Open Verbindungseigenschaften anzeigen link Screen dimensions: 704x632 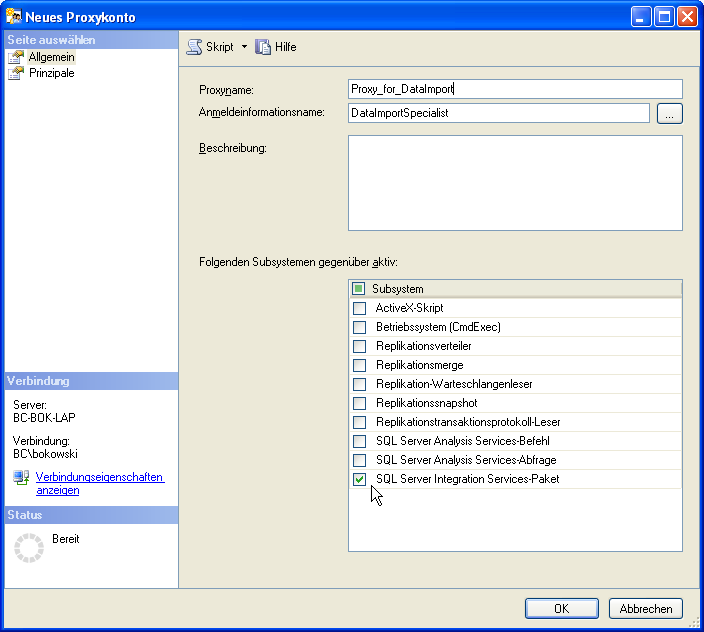(100, 483)
